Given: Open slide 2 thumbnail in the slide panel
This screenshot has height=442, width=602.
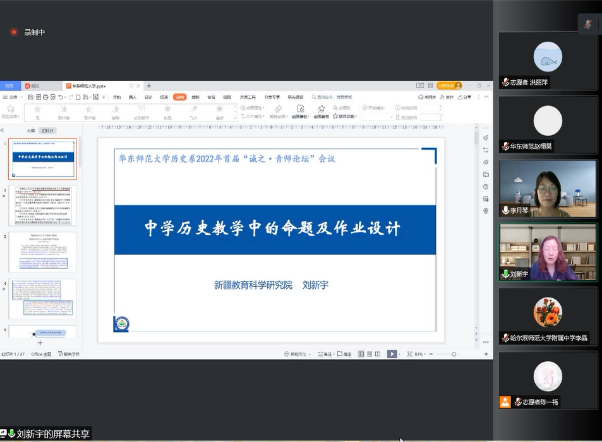Looking at the screenshot, I should tap(42, 205).
